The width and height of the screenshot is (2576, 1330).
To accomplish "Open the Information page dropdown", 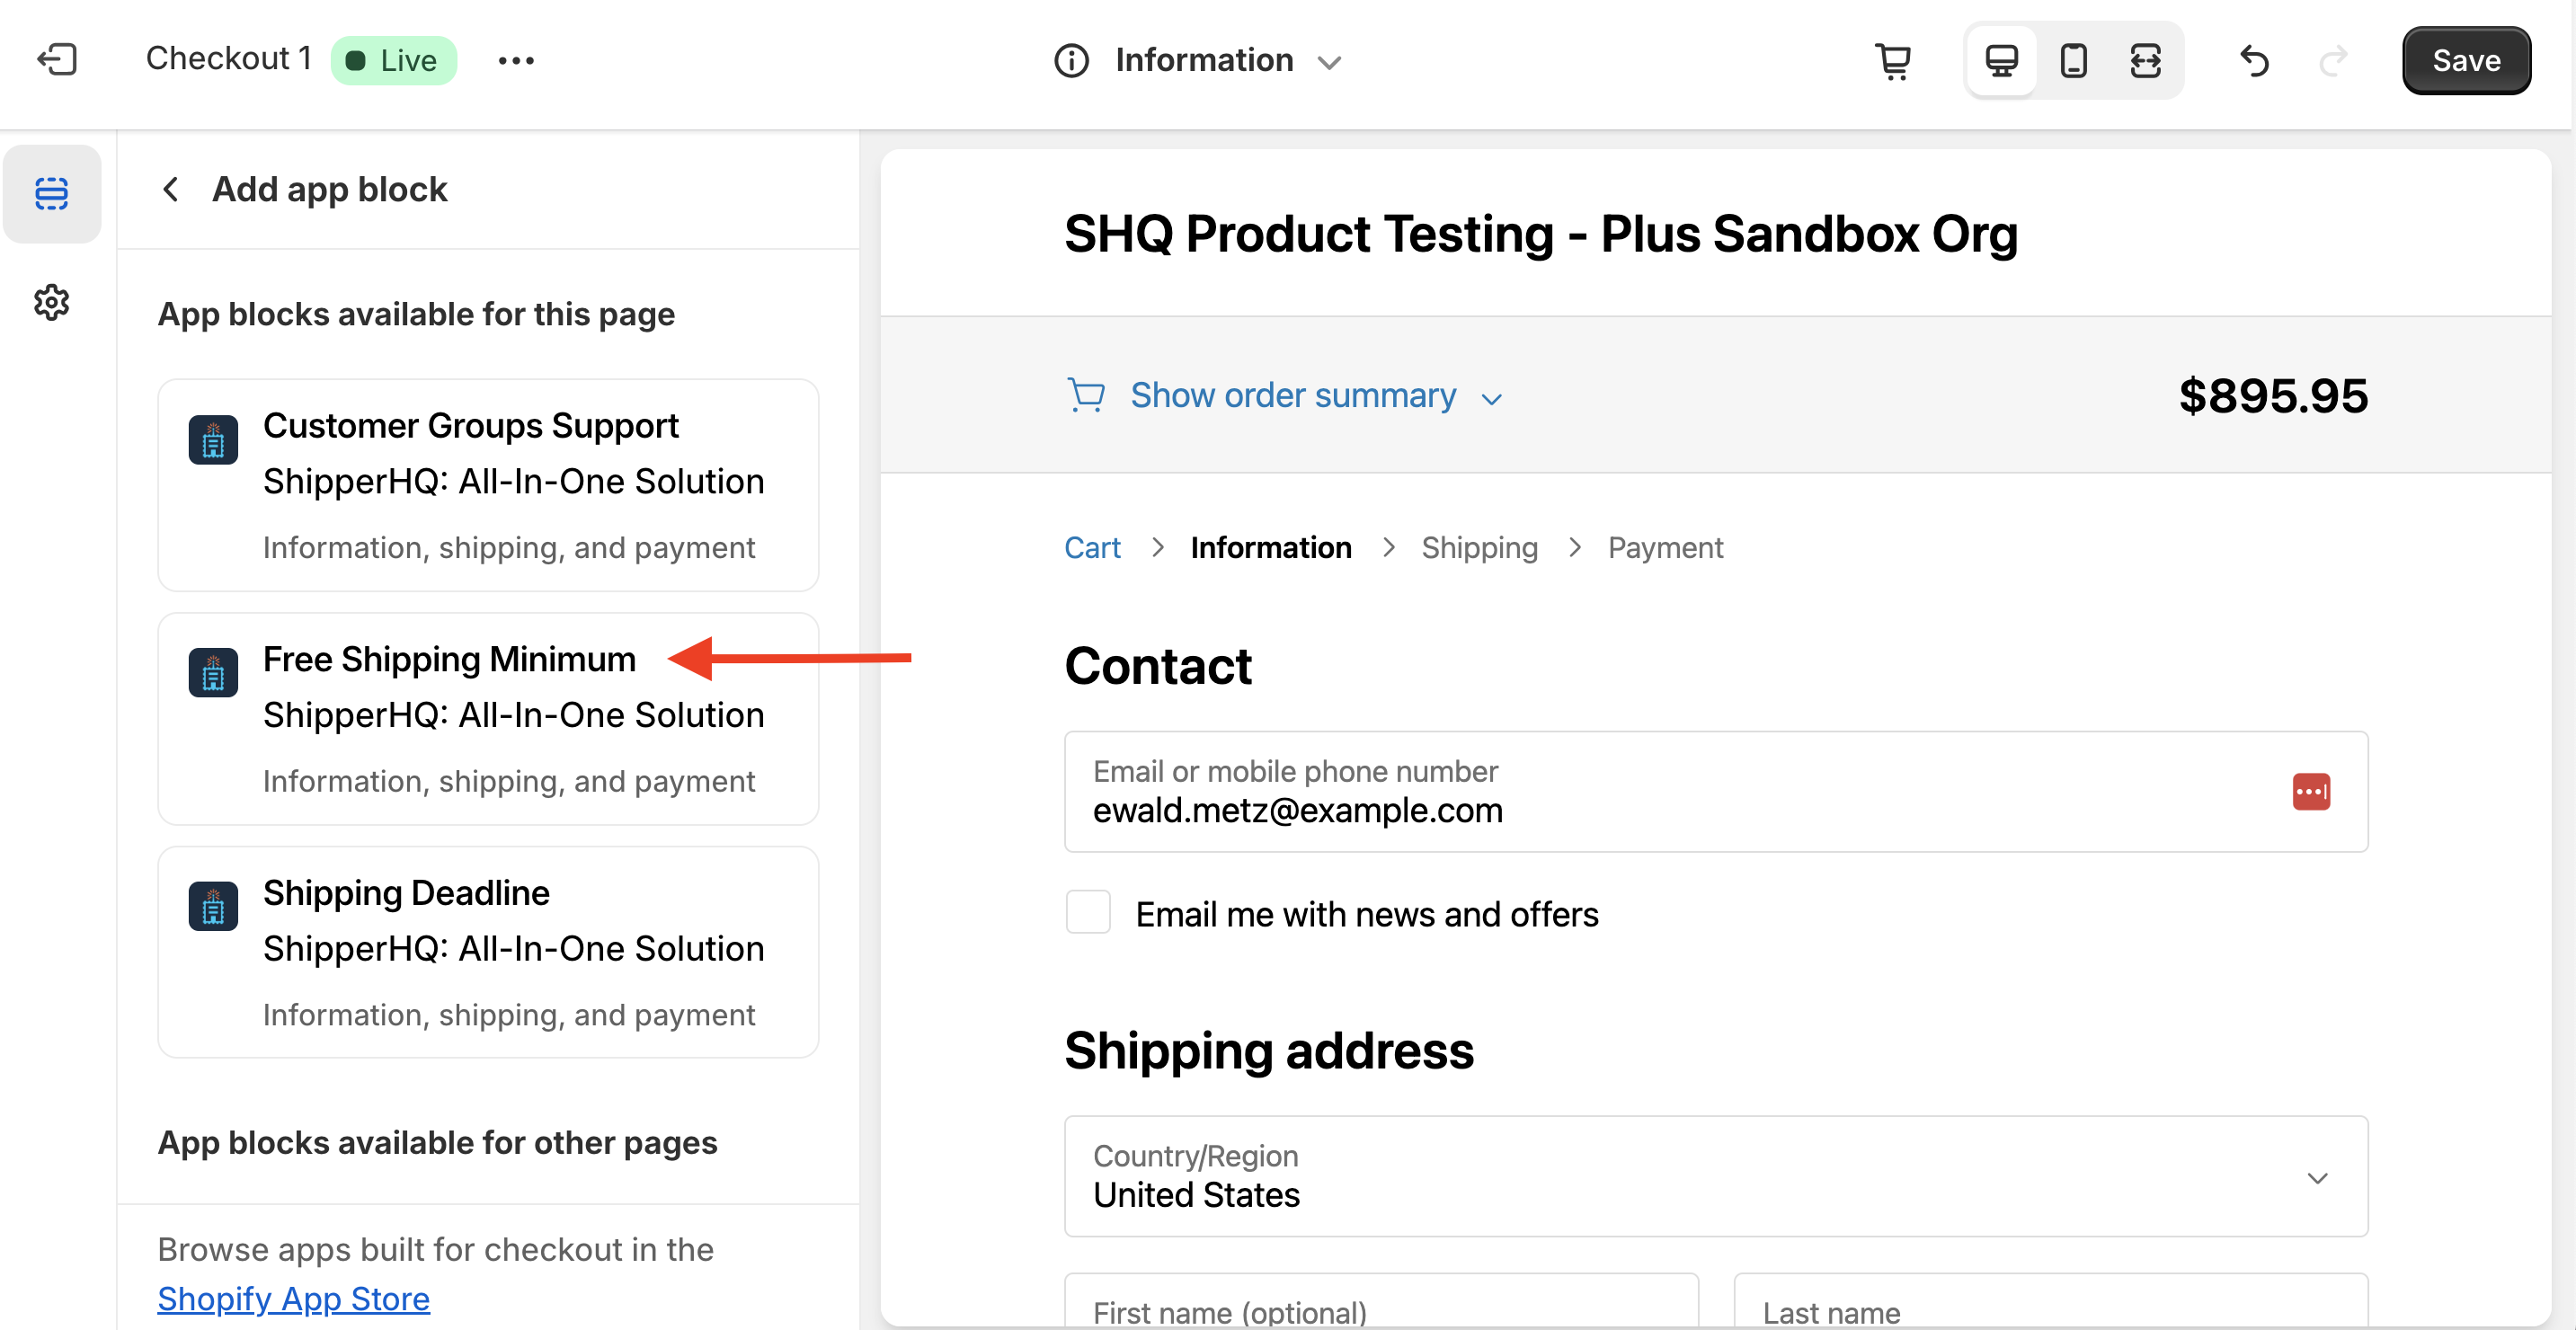I will pos(1200,61).
